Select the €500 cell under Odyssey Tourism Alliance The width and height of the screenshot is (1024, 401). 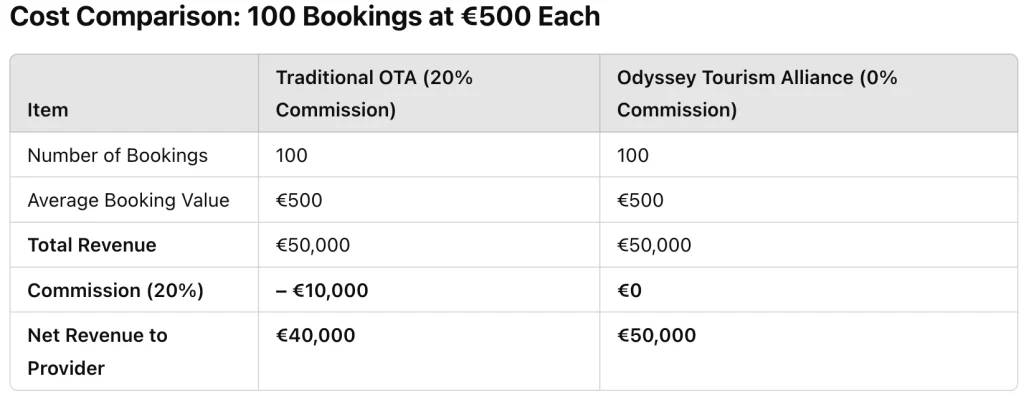[640, 200]
